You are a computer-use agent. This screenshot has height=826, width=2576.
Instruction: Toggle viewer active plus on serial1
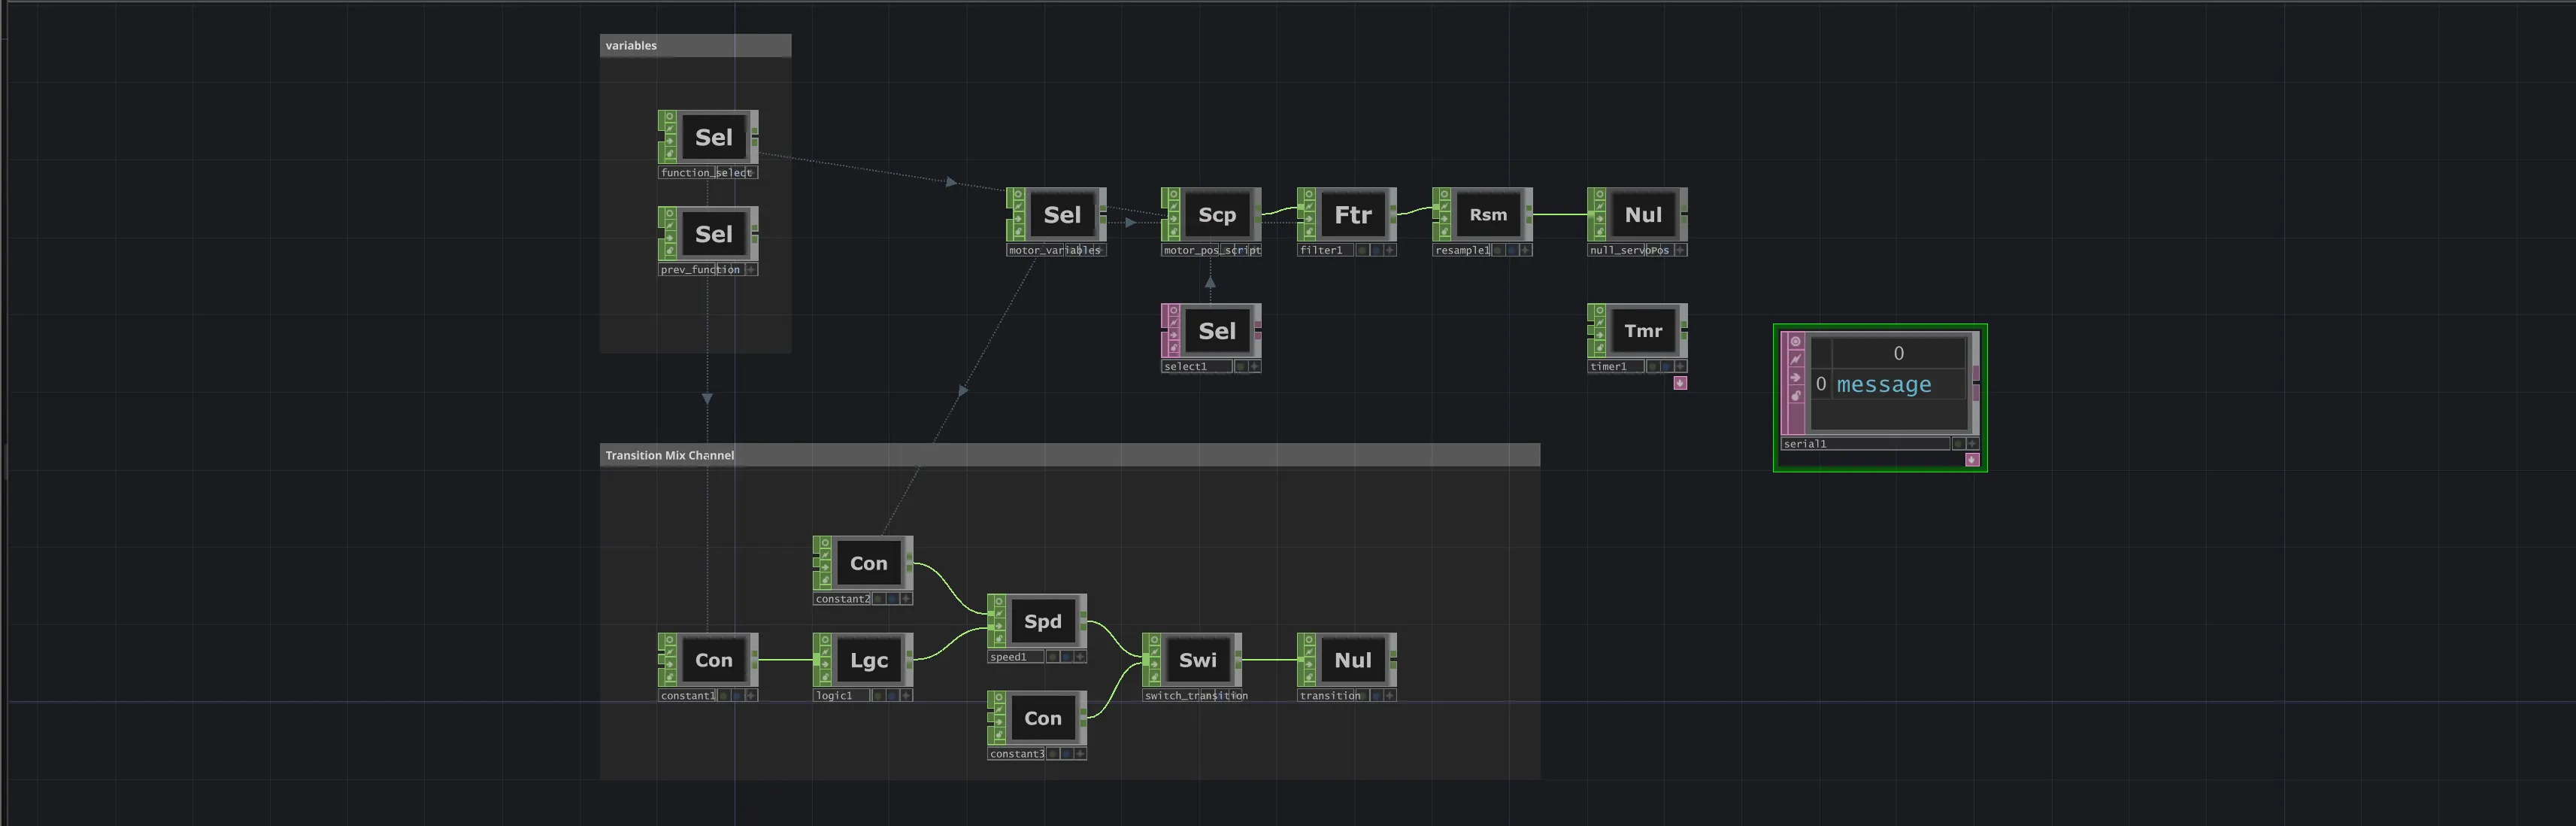click(1971, 444)
